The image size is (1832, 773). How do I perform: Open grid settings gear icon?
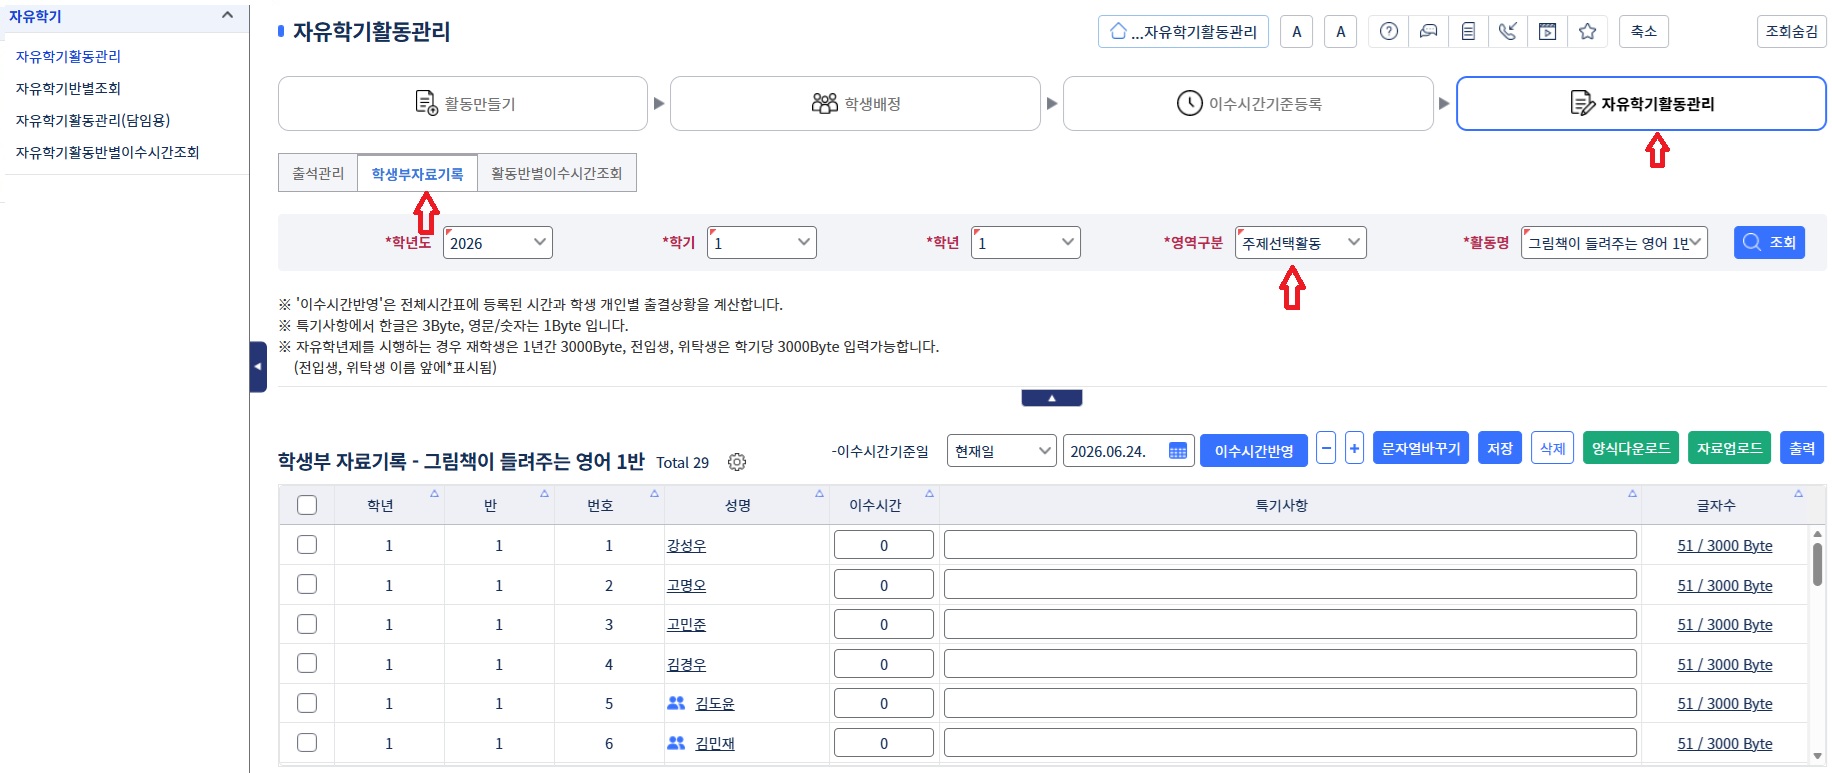737,462
